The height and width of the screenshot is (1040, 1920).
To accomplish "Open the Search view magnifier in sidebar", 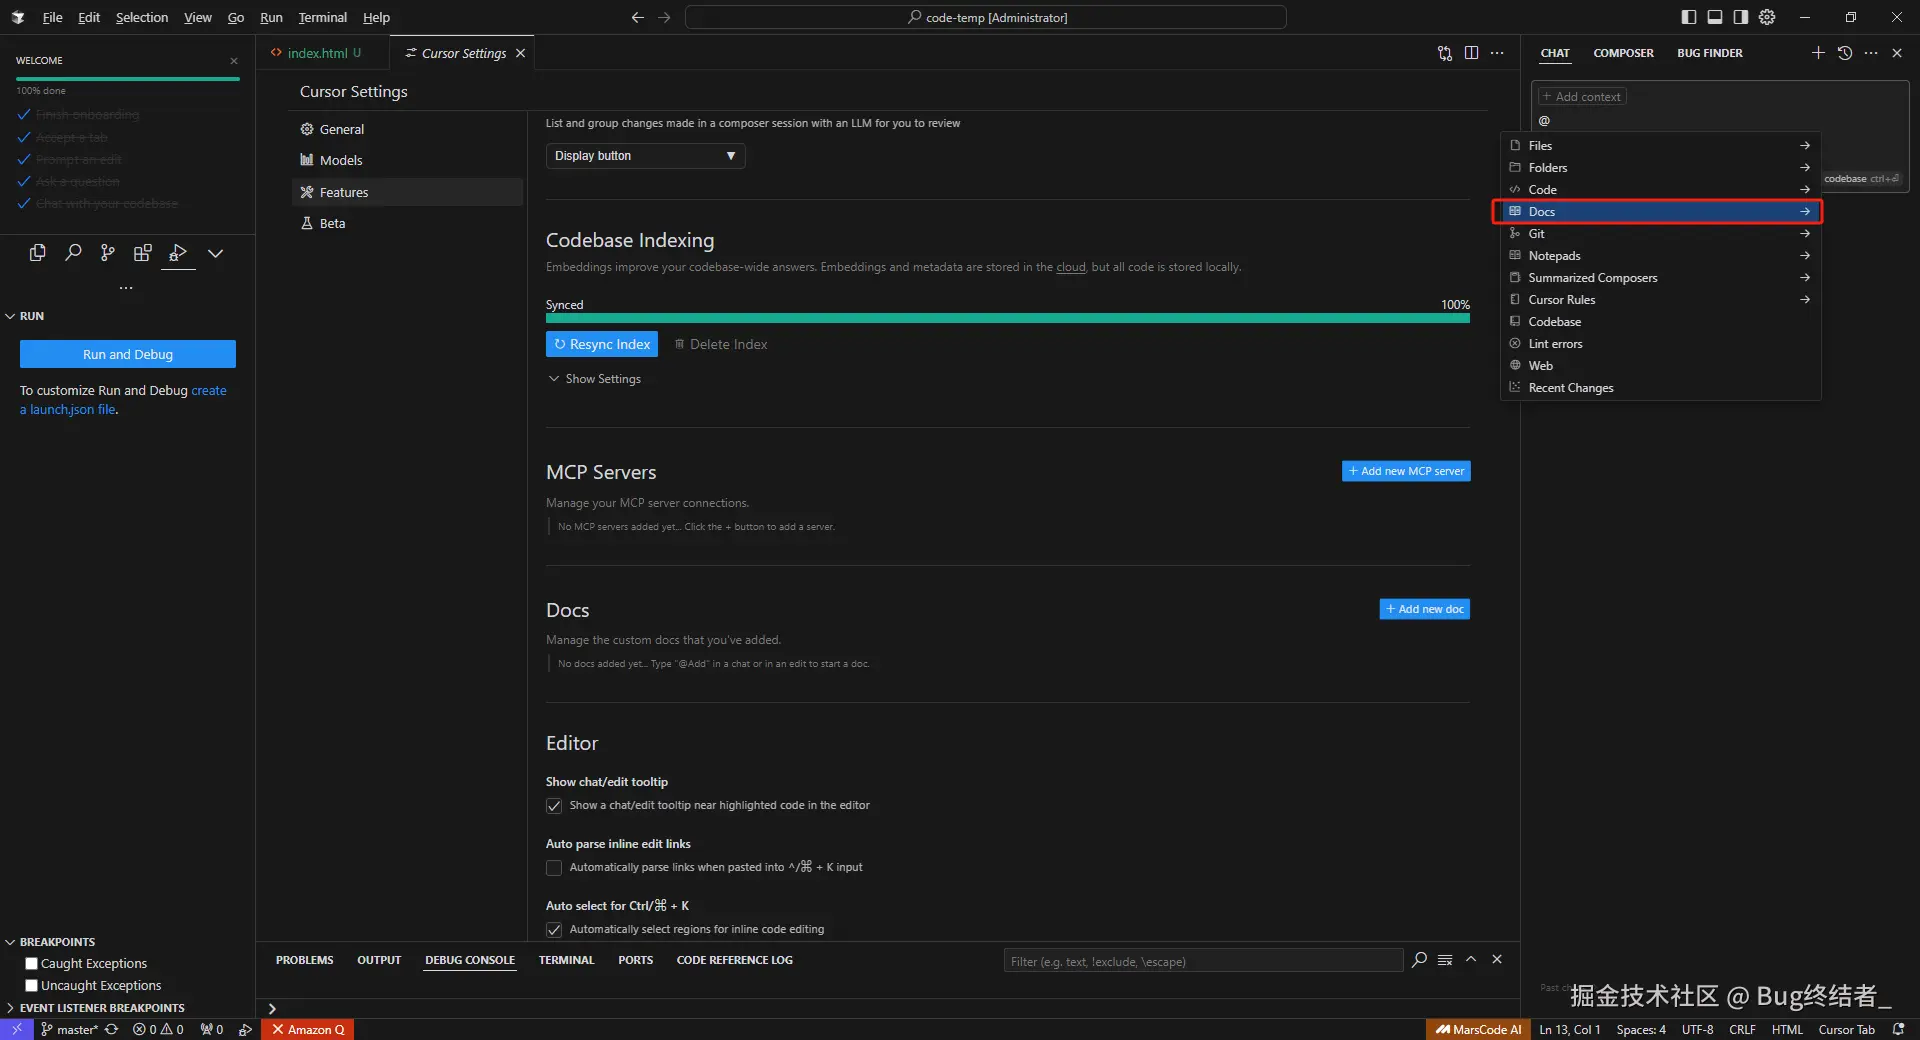I will coord(73,253).
